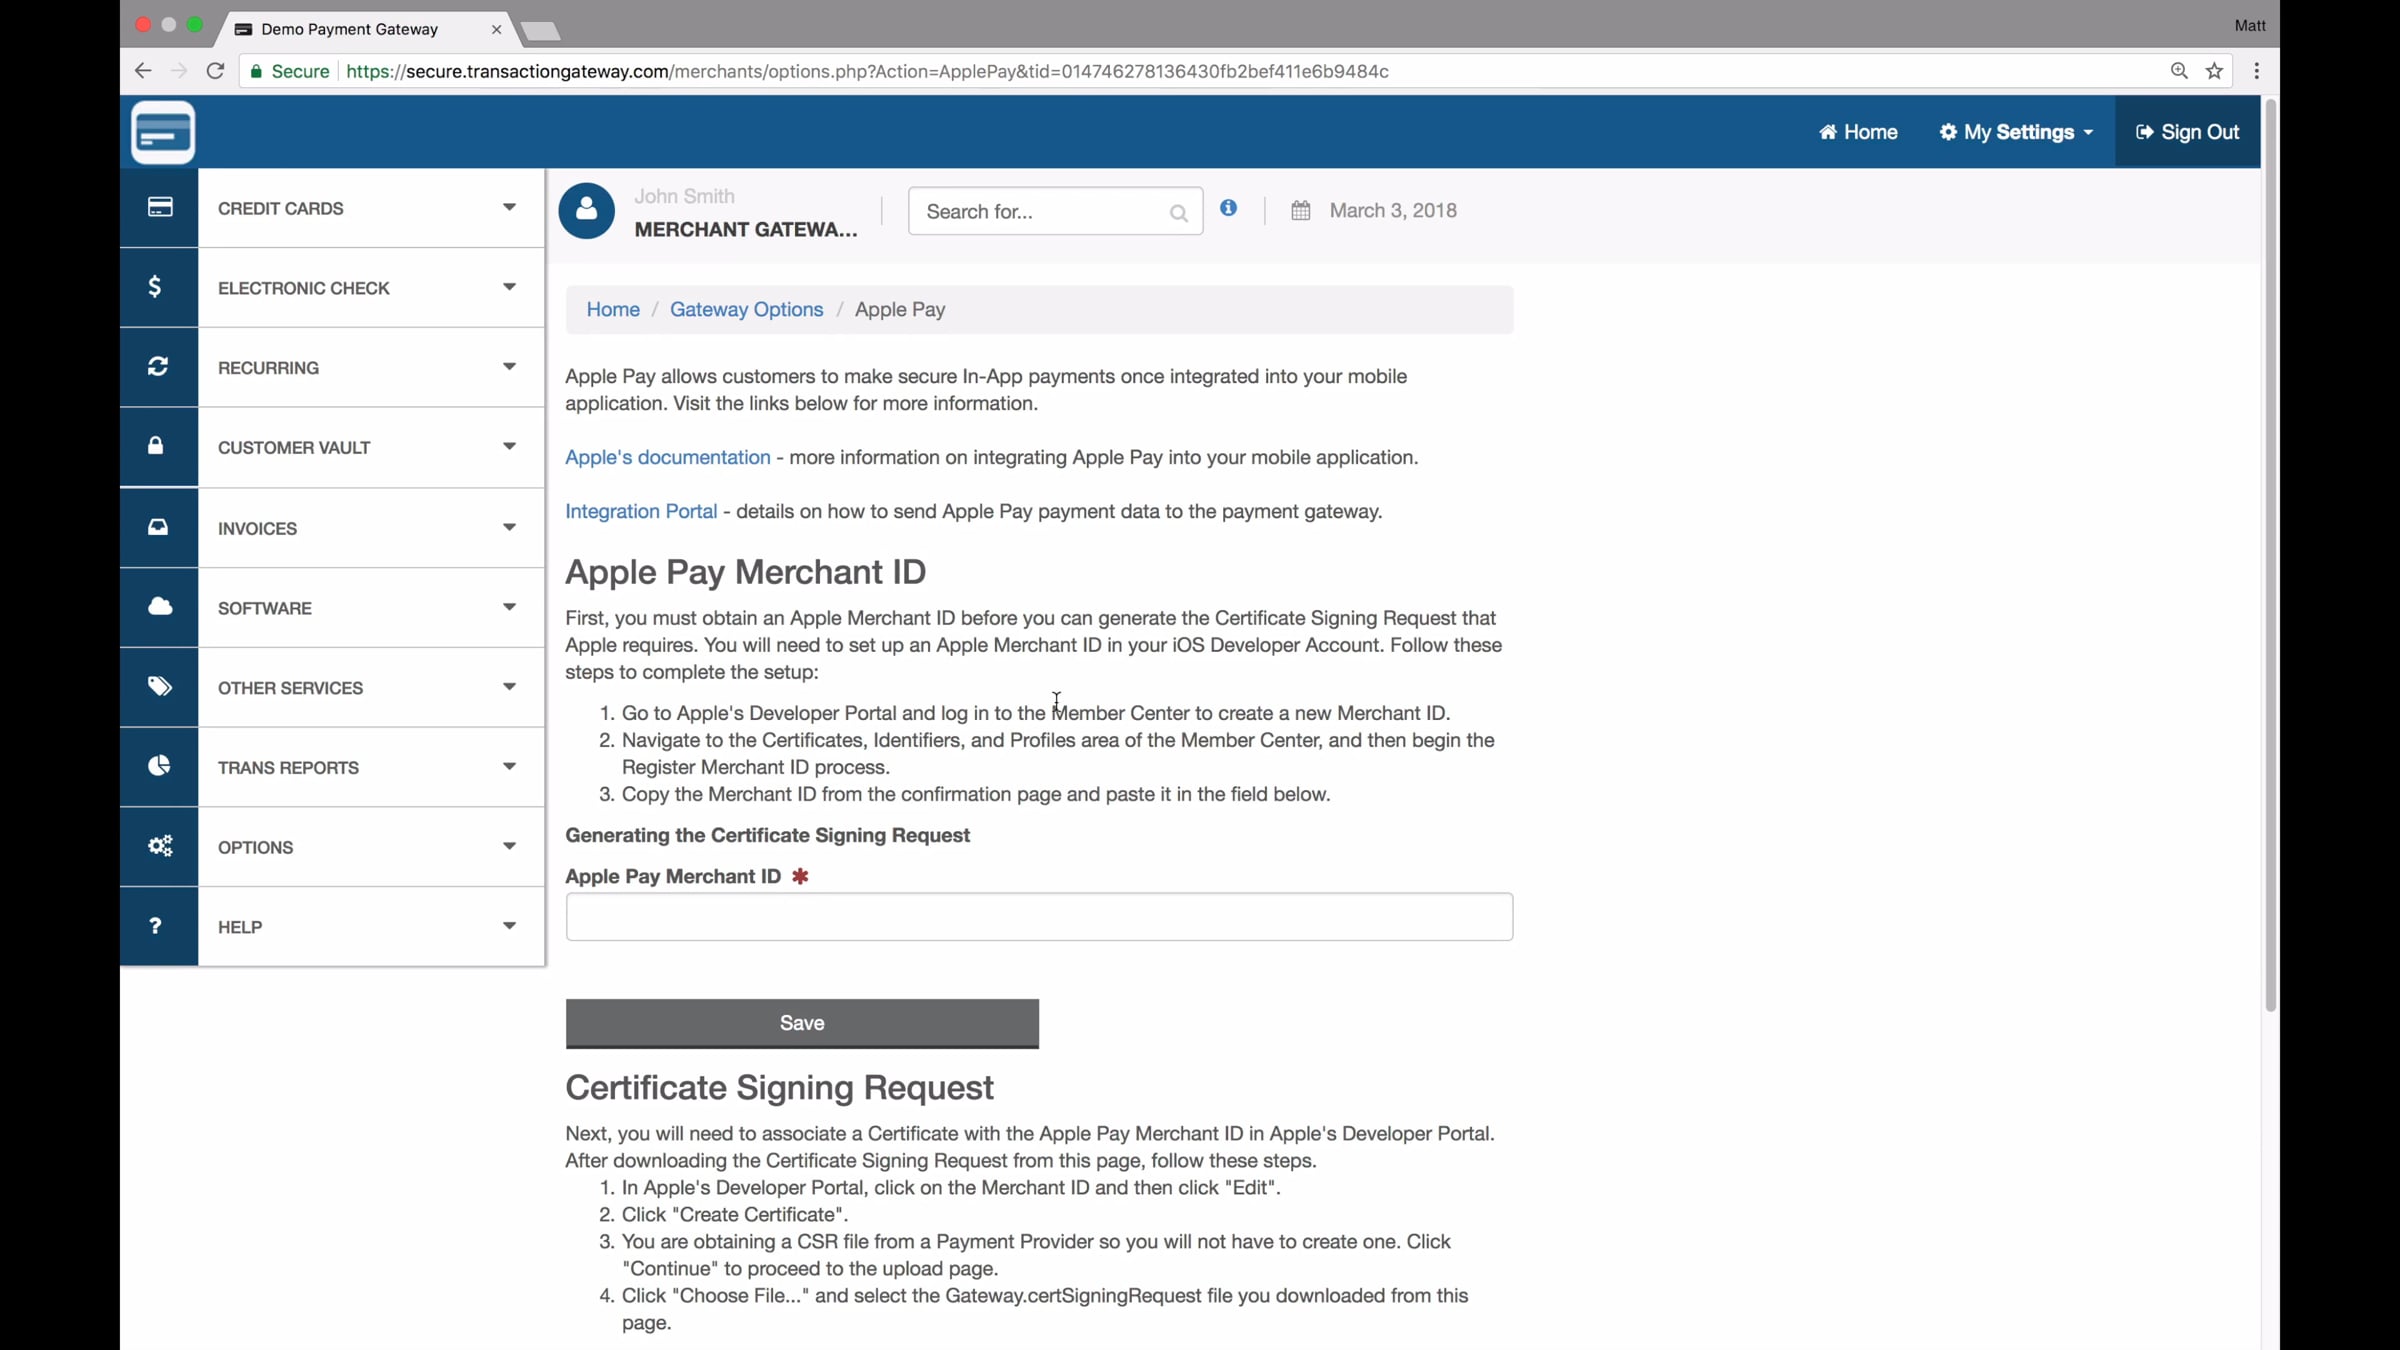The width and height of the screenshot is (2400, 1350).
Task: Bookmark this page with the star icon
Action: [2215, 71]
